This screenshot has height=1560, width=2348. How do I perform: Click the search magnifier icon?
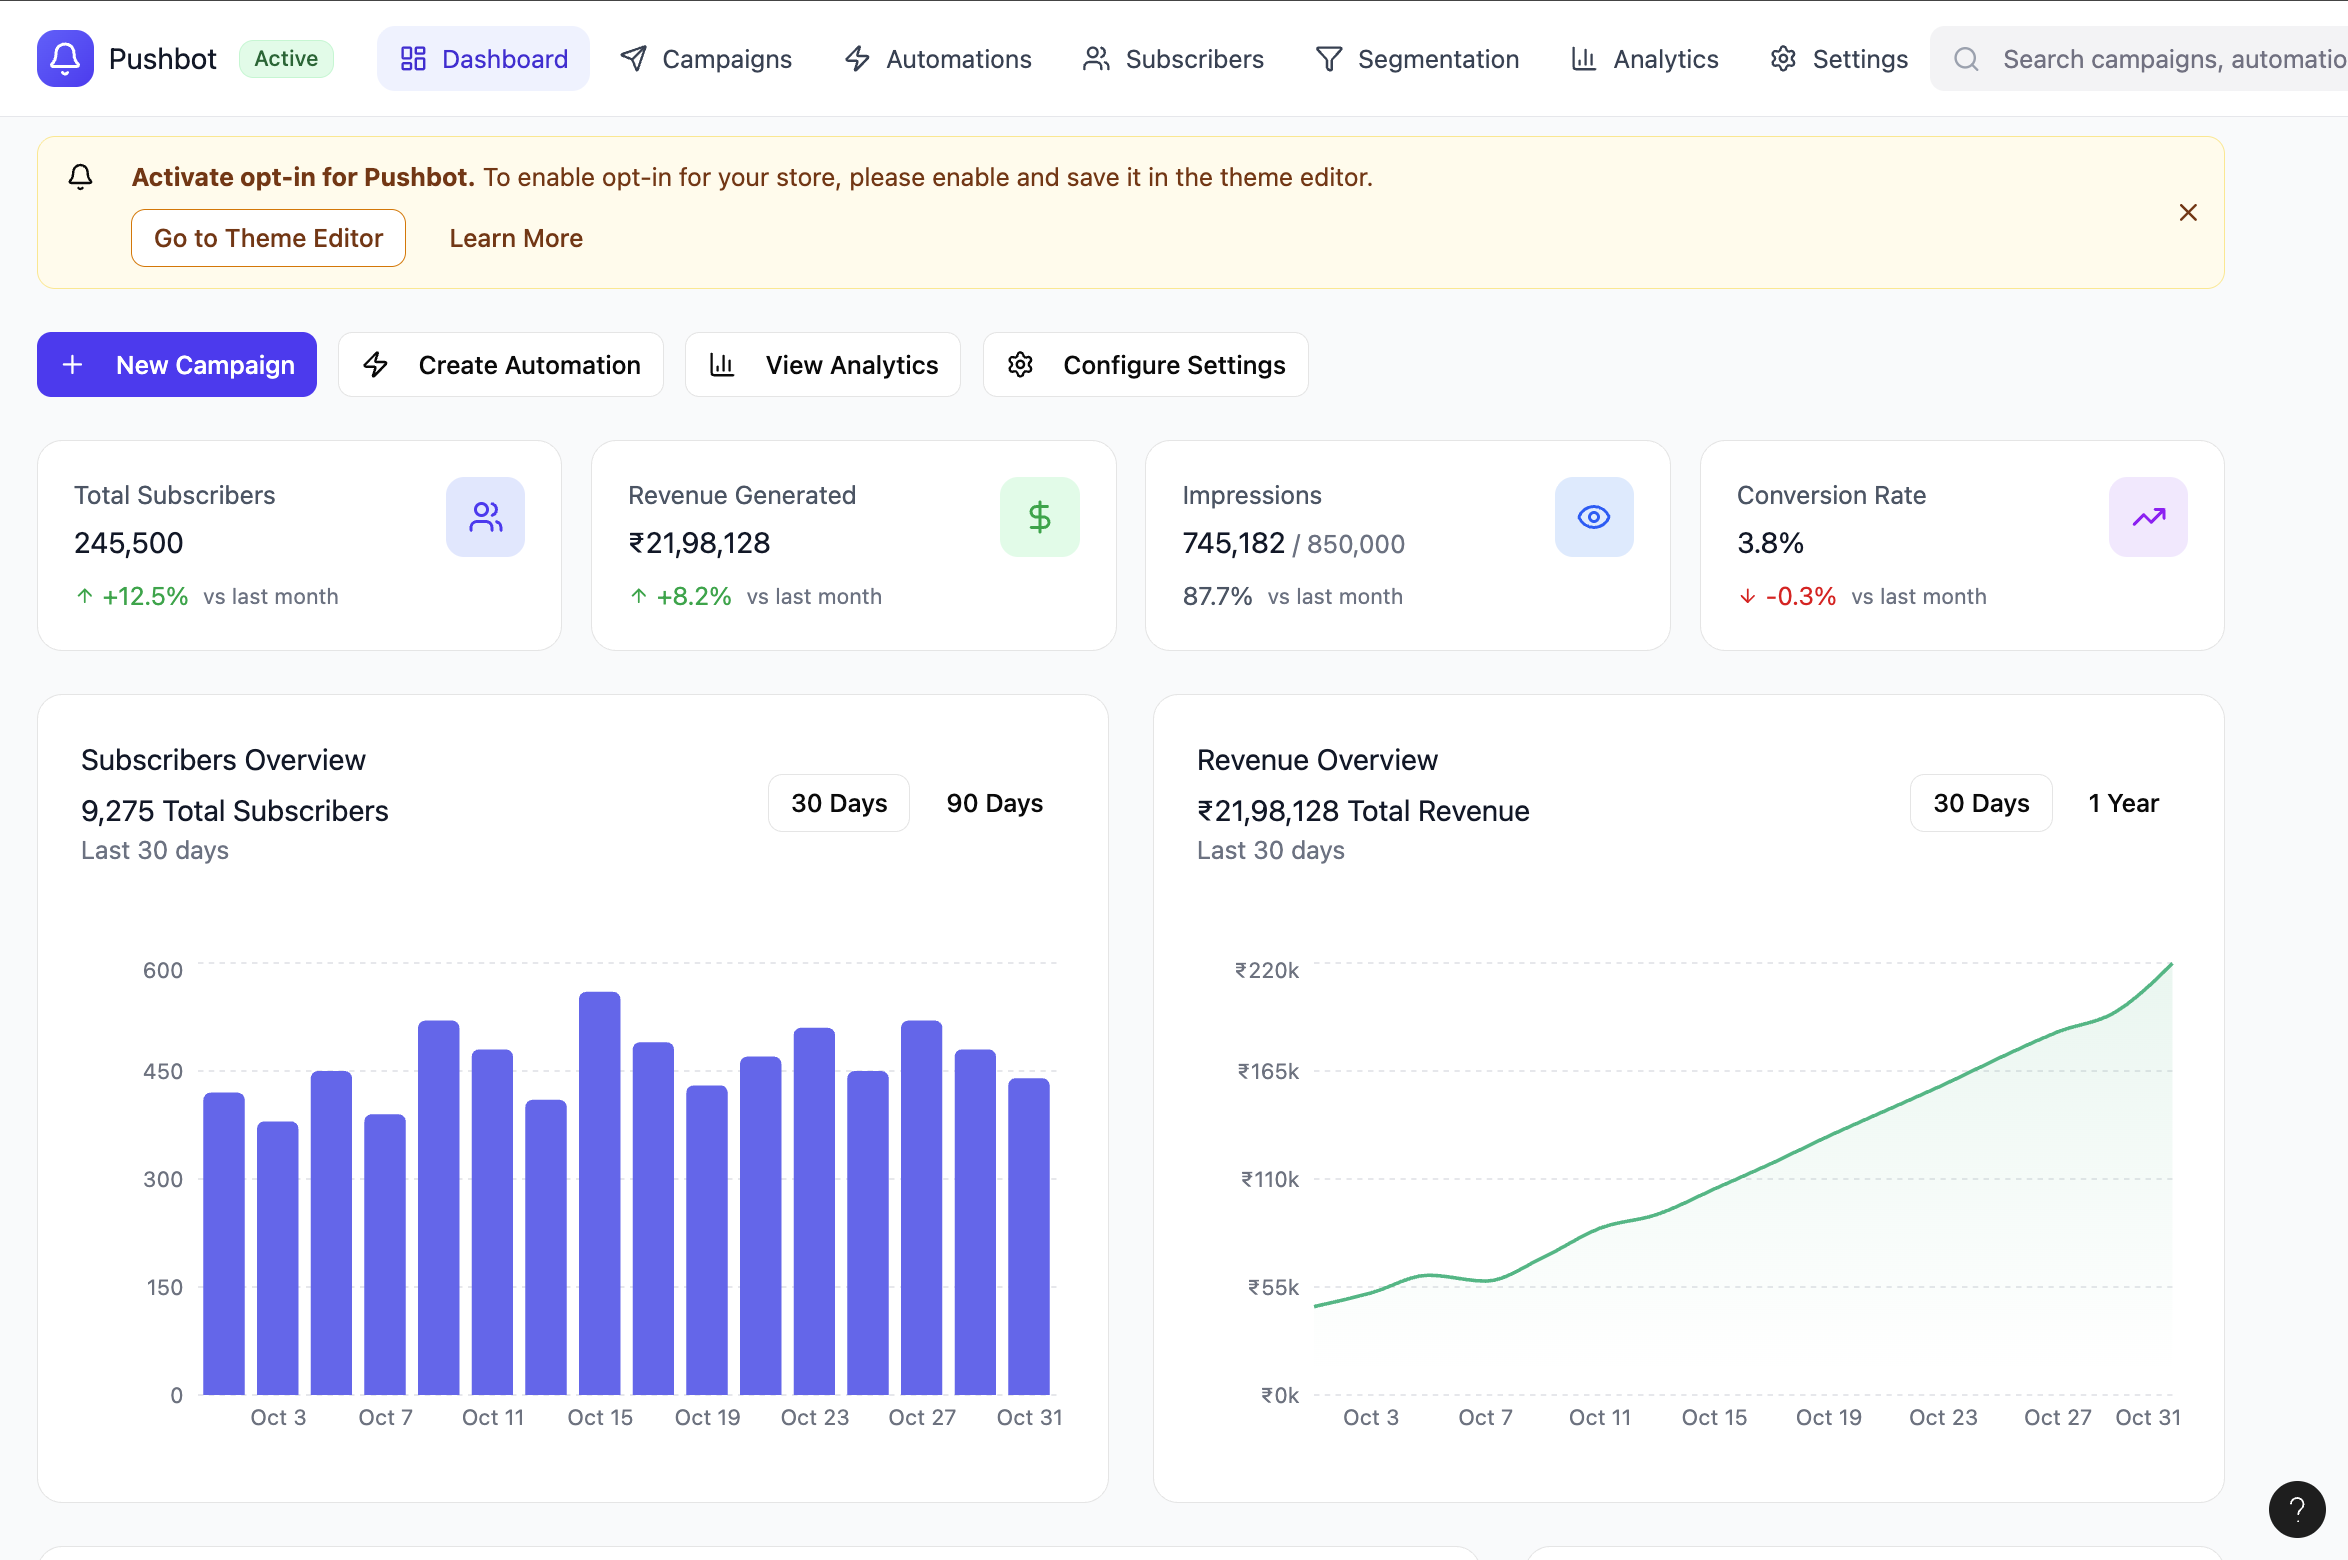tap(1966, 59)
